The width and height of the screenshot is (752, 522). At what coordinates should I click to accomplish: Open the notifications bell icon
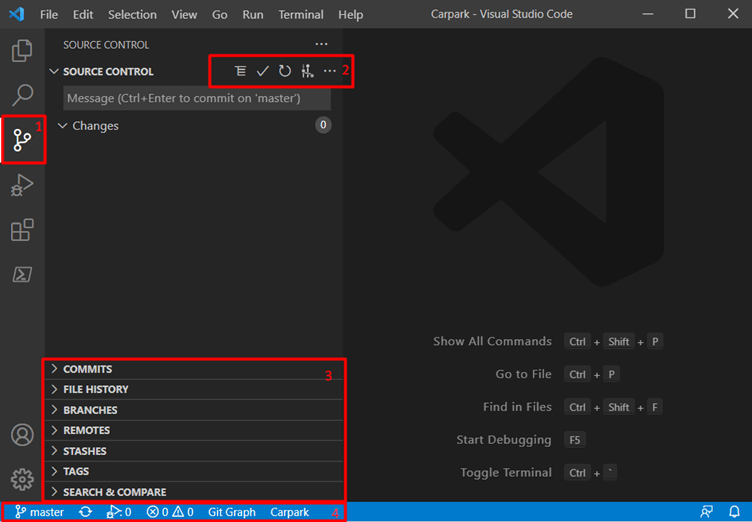click(734, 512)
